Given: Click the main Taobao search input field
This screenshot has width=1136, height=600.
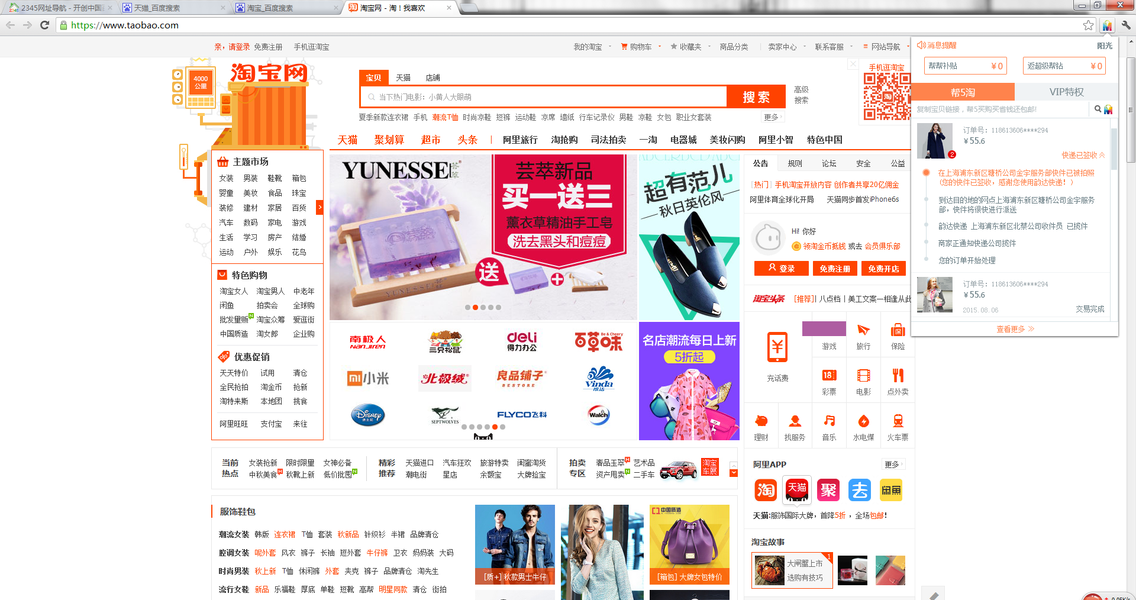Looking at the screenshot, I should point(543,96).
